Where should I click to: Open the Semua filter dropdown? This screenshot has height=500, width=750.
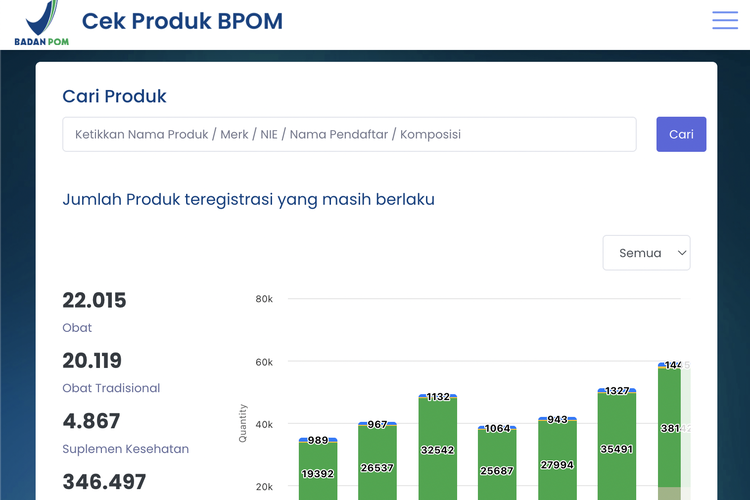coord(646,253)
